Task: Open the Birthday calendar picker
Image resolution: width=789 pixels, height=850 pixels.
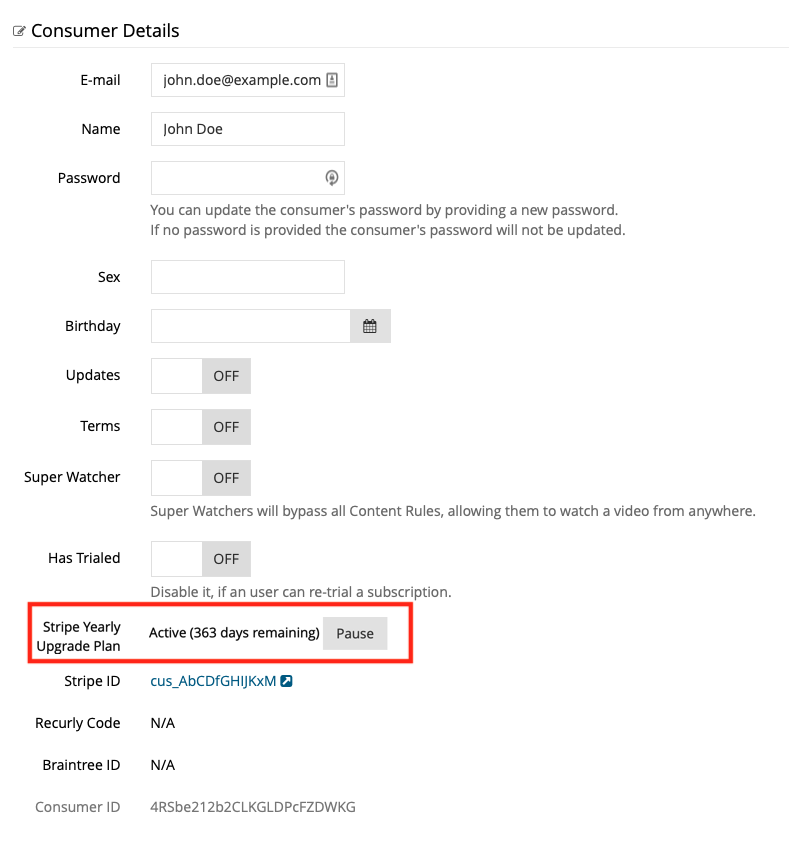Action: [x=370, y=326]
